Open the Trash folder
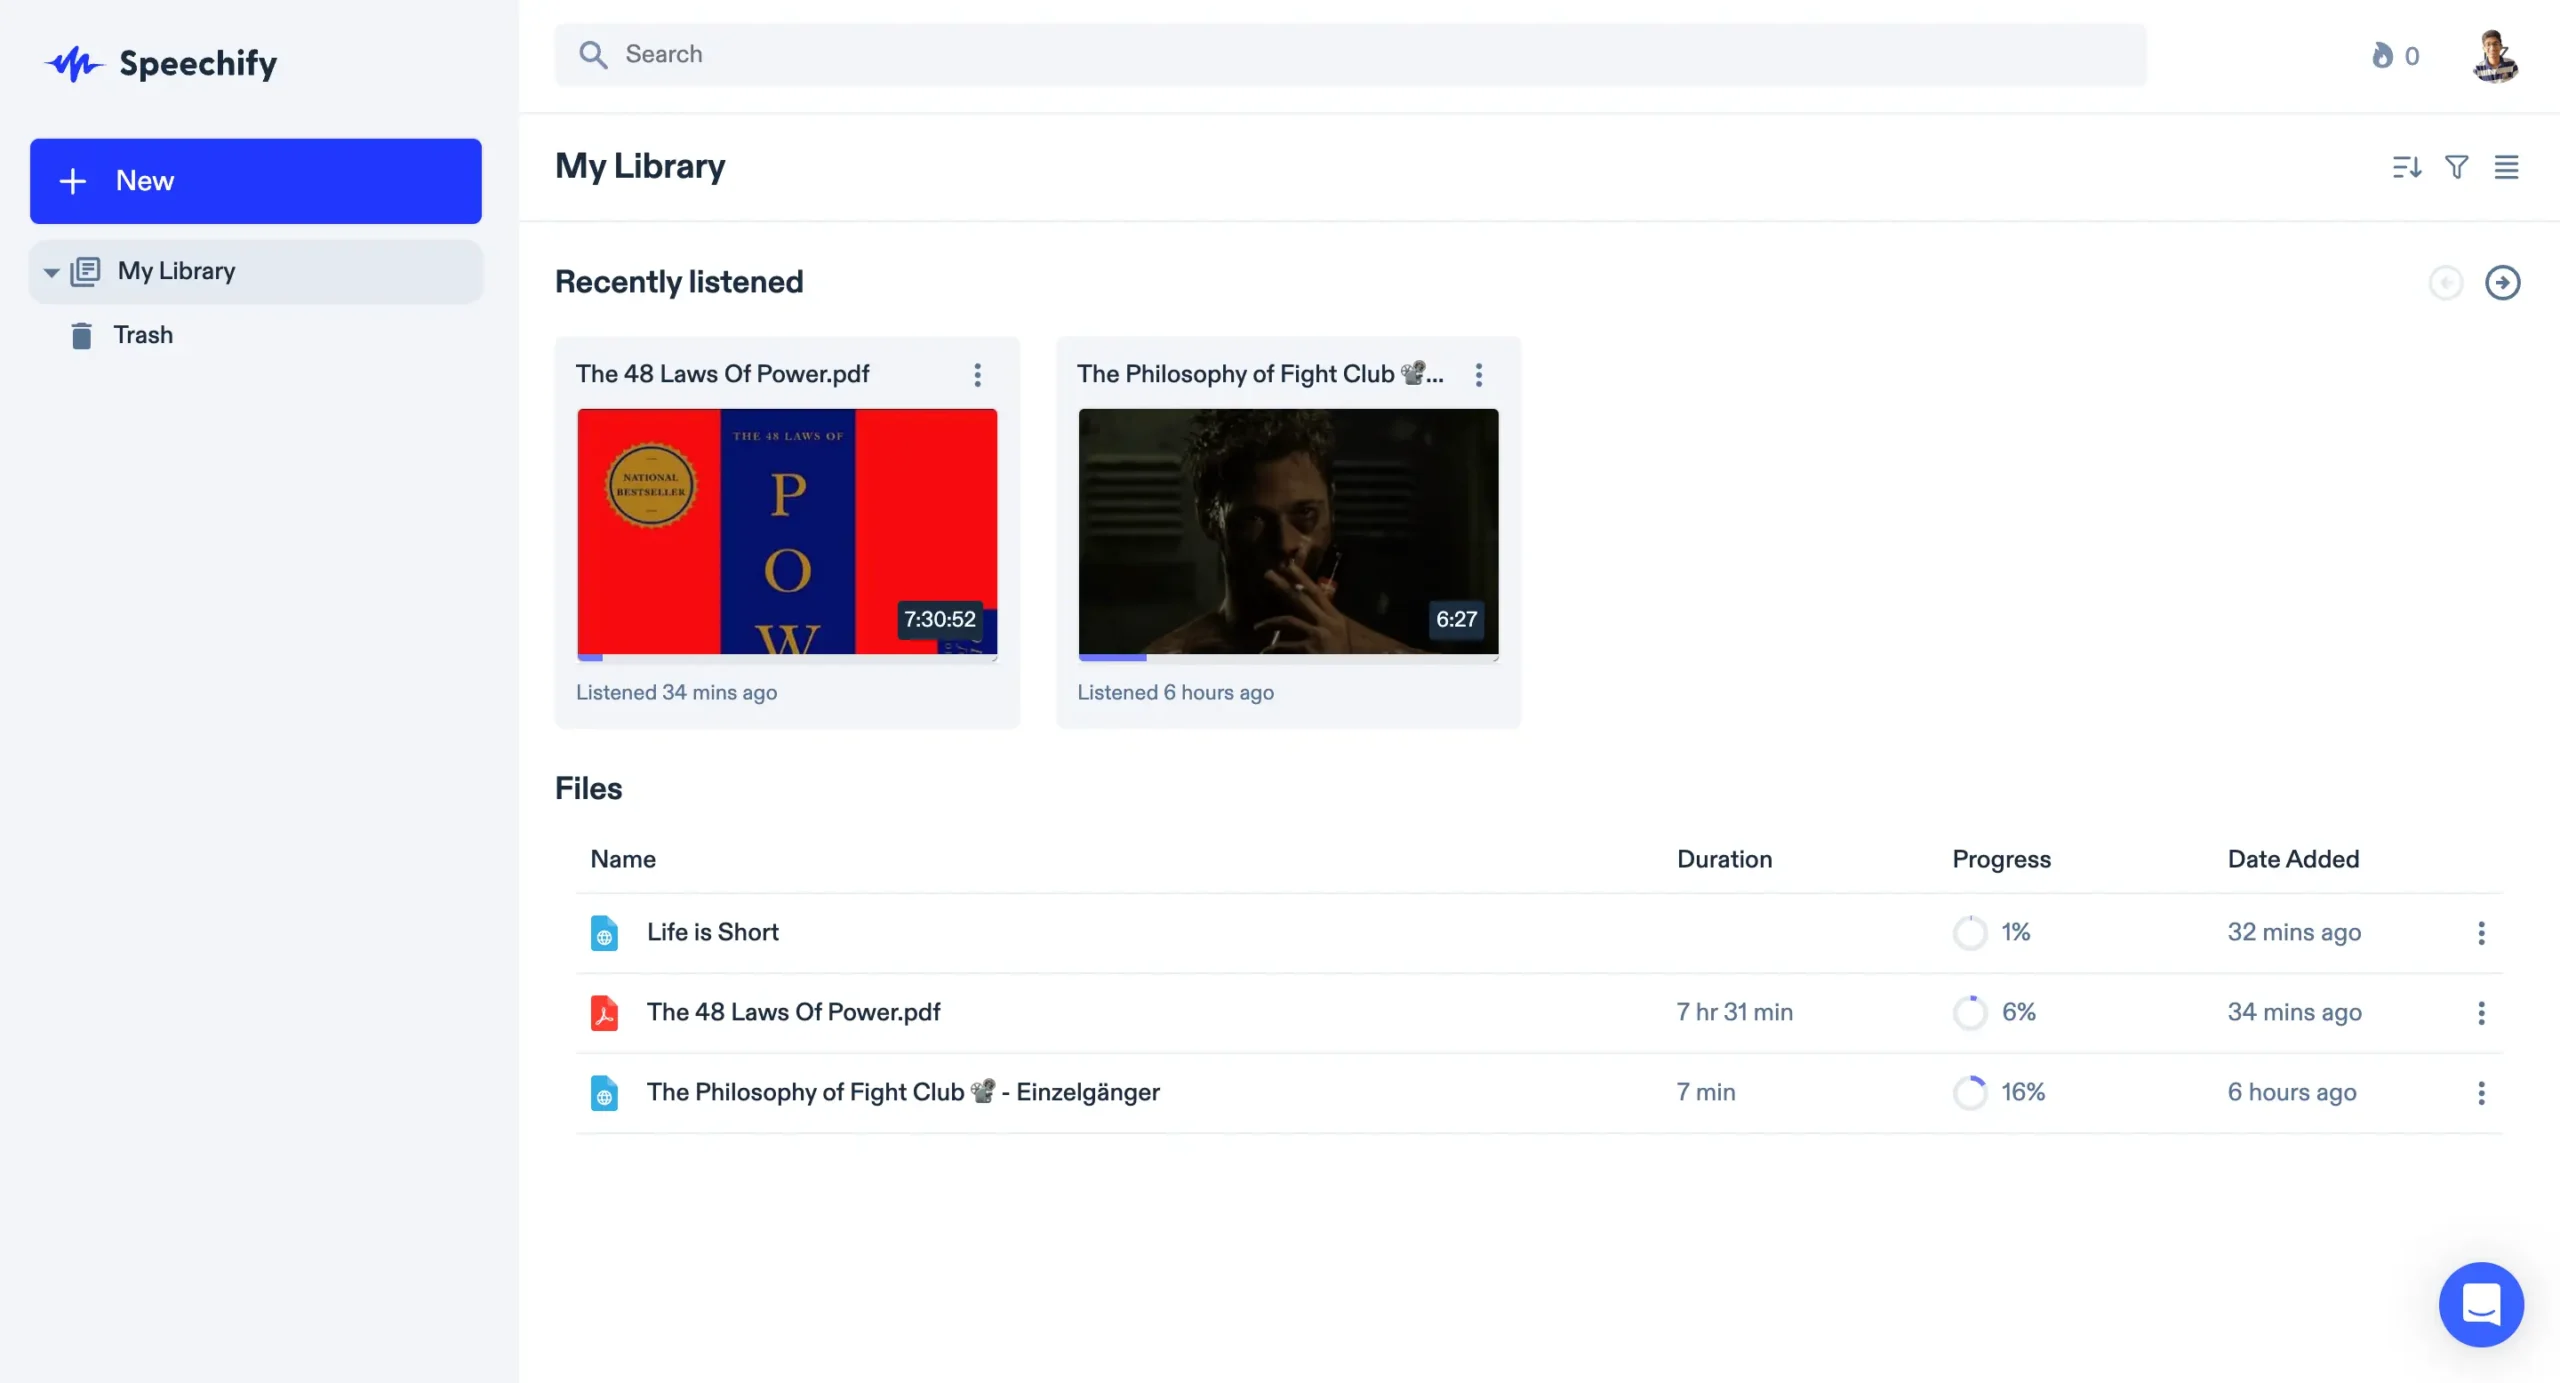 click(x=143, y=335)
